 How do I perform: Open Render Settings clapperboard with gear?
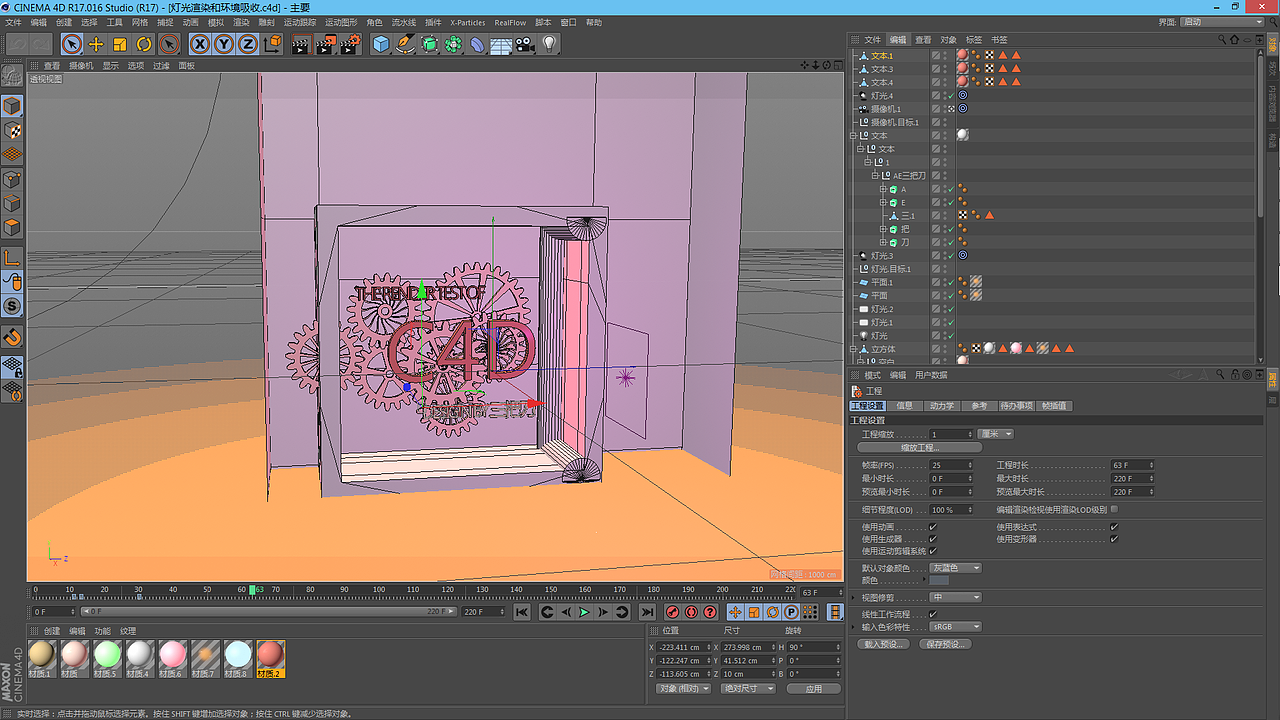tap(350, 44)
